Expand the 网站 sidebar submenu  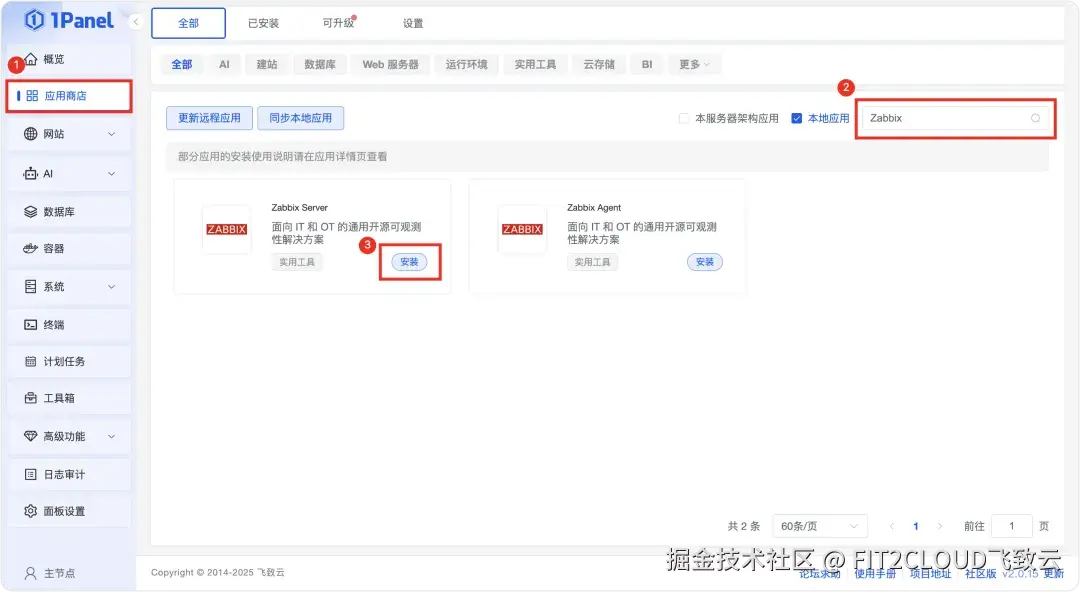[112, 134]
